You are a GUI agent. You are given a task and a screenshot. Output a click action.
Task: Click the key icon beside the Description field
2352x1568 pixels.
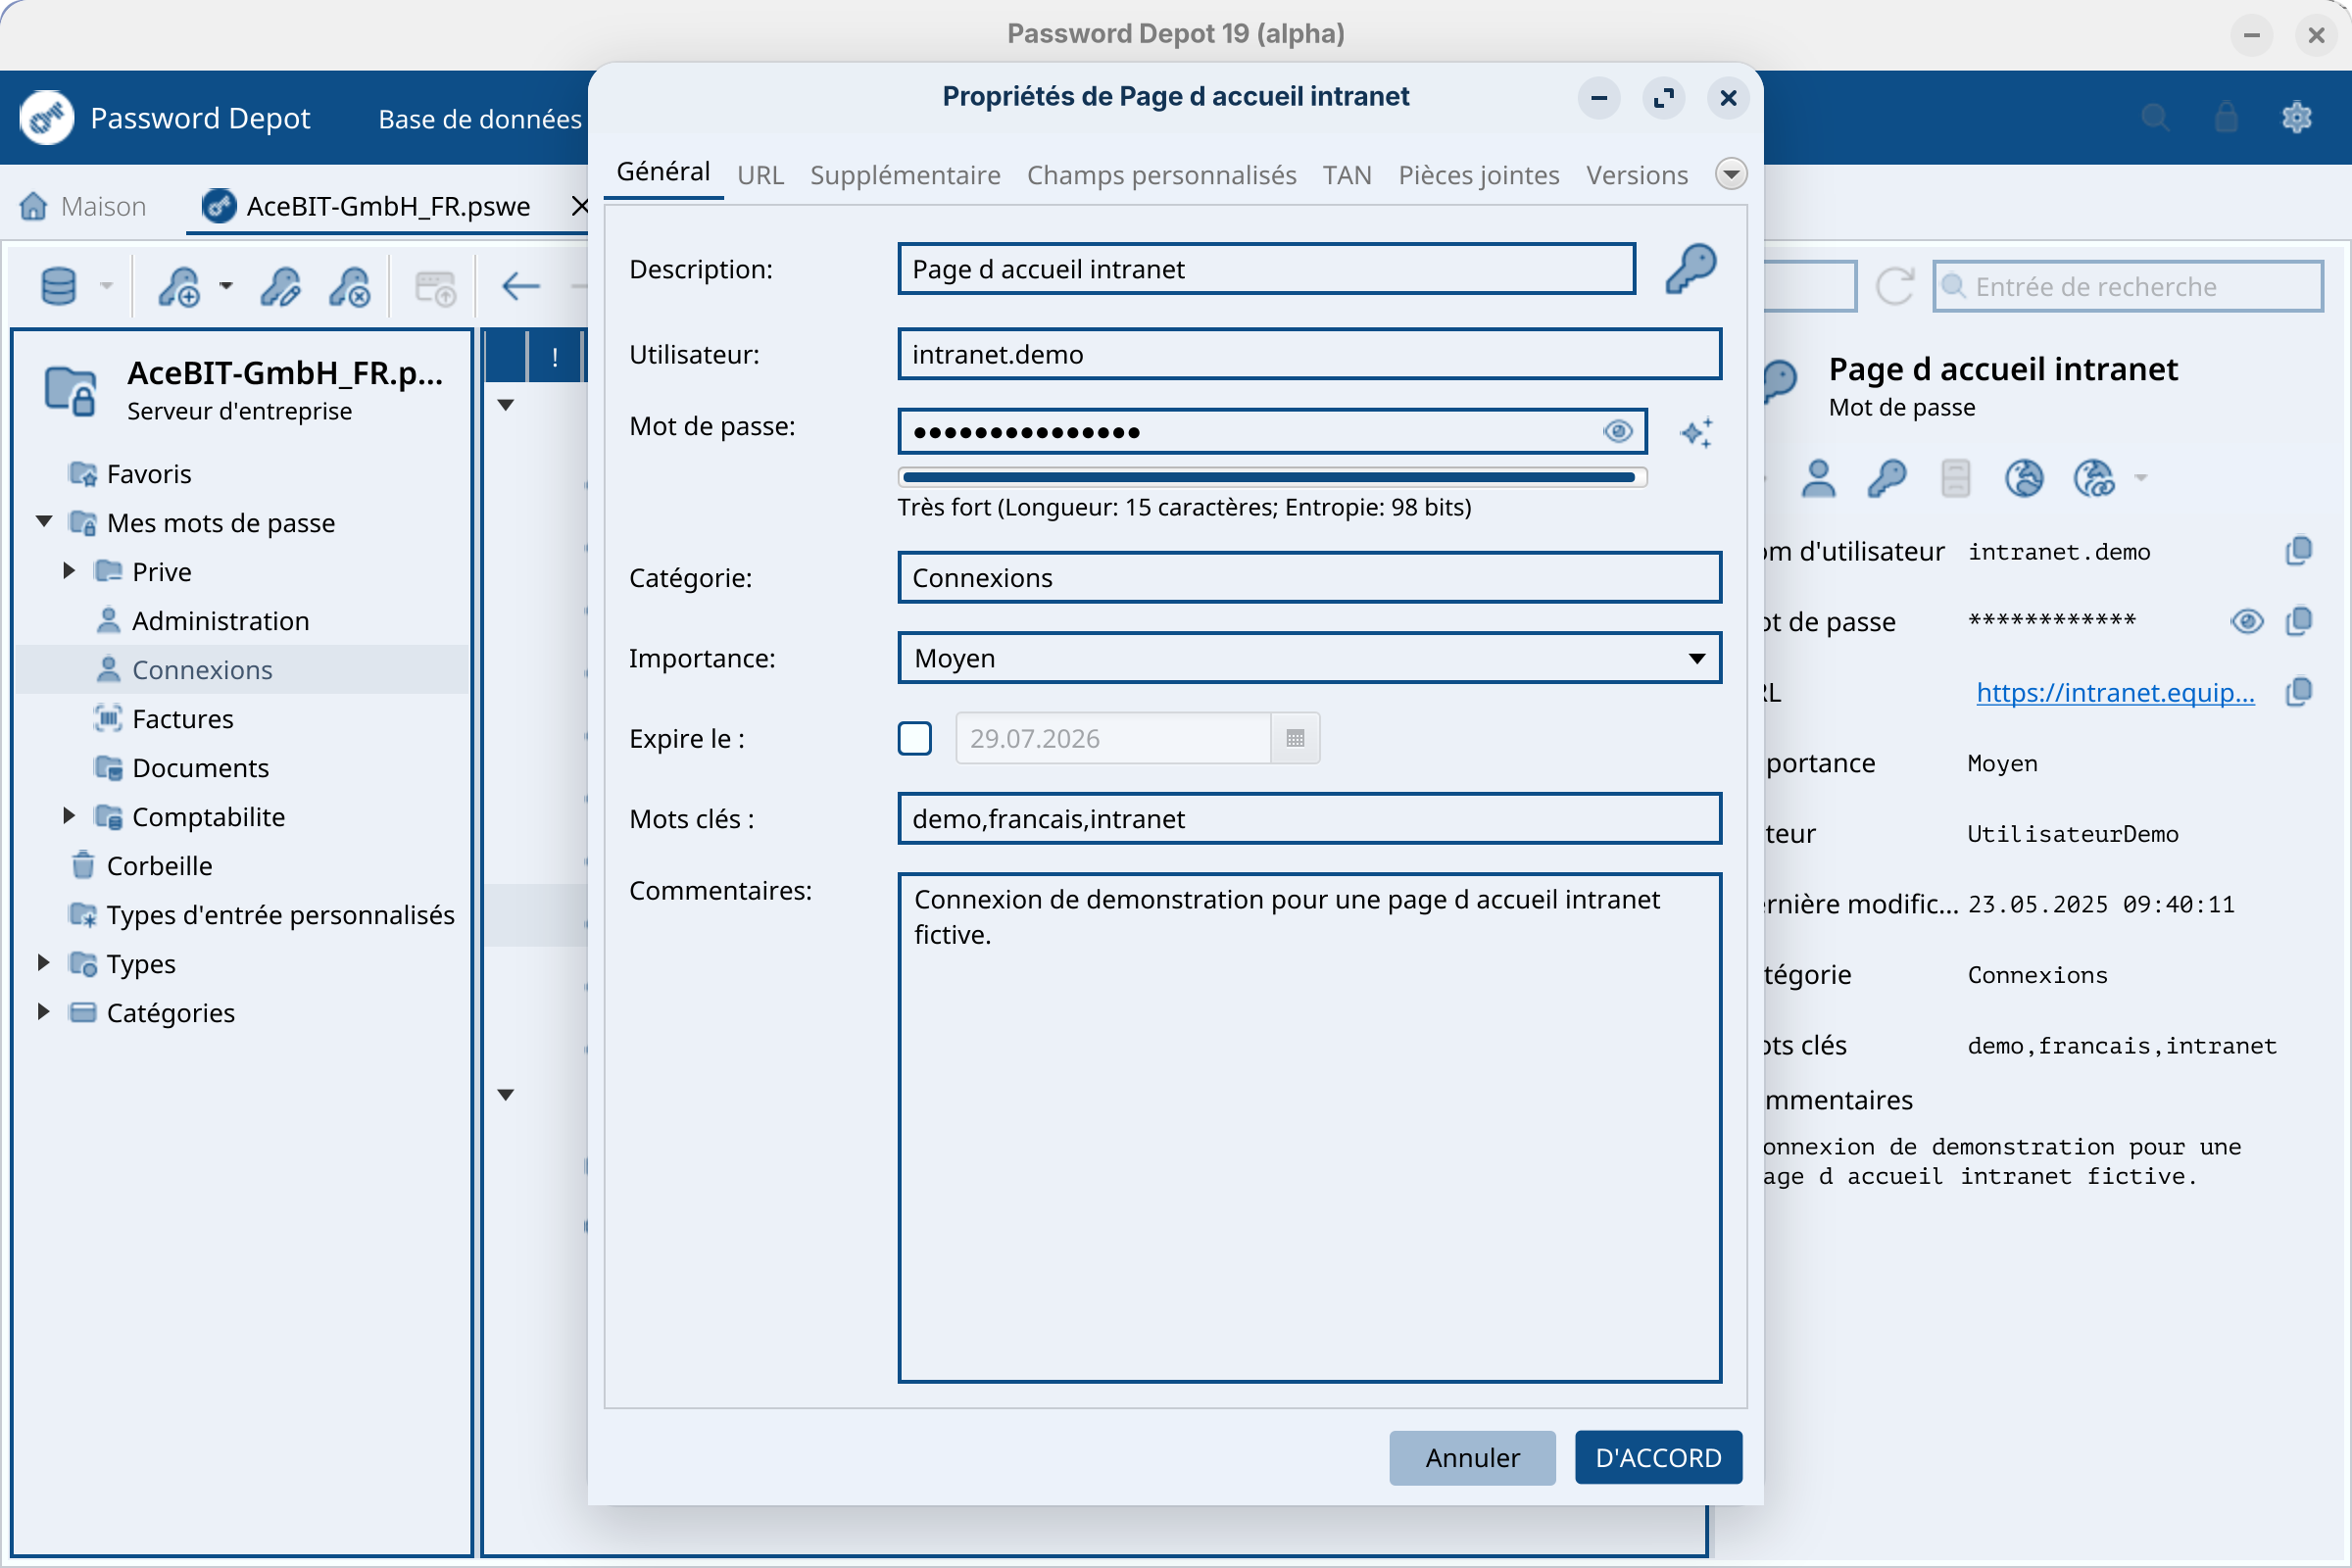click(1690, 269)
